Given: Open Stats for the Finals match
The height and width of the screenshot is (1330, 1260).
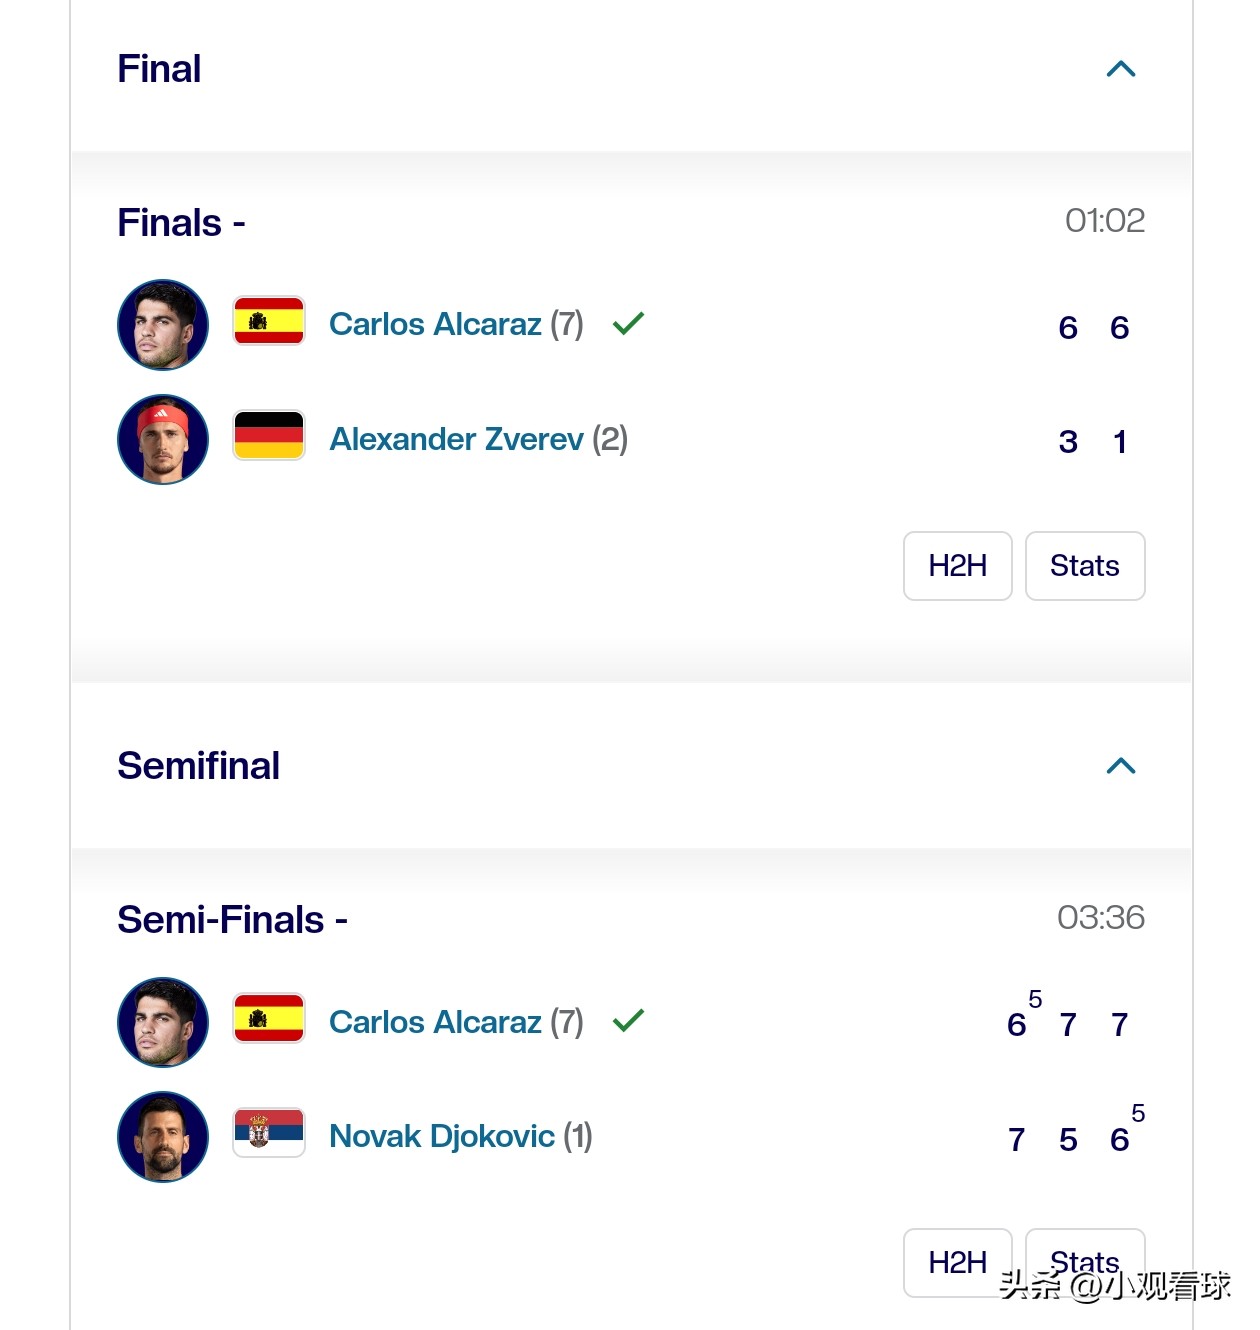Looking at the screenshot, I should (x=1084, y=566).
